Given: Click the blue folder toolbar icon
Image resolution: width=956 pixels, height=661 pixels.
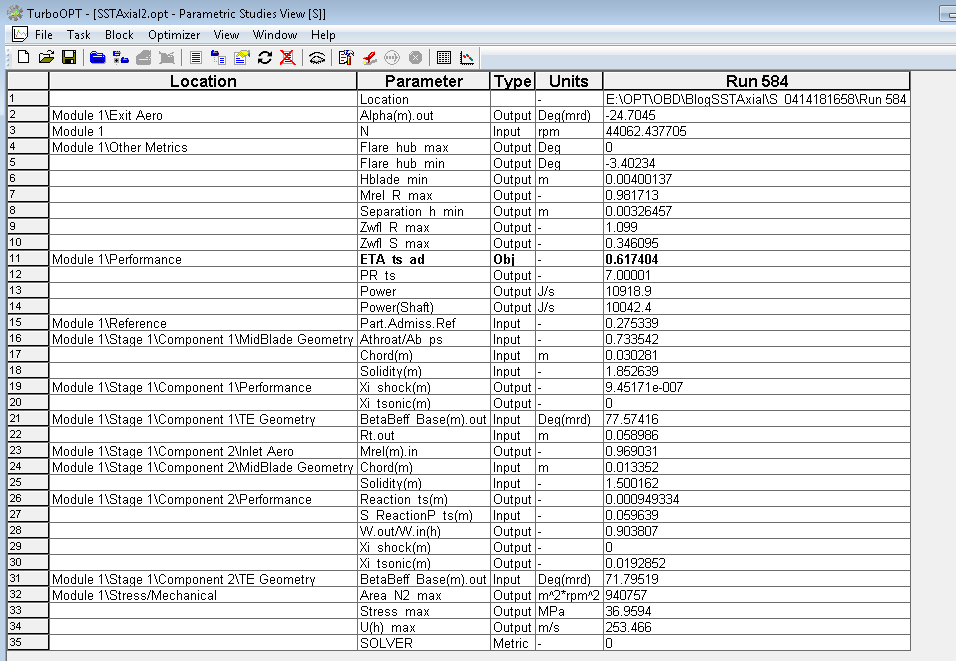Looking at the screenshot, I should (98, 58).
